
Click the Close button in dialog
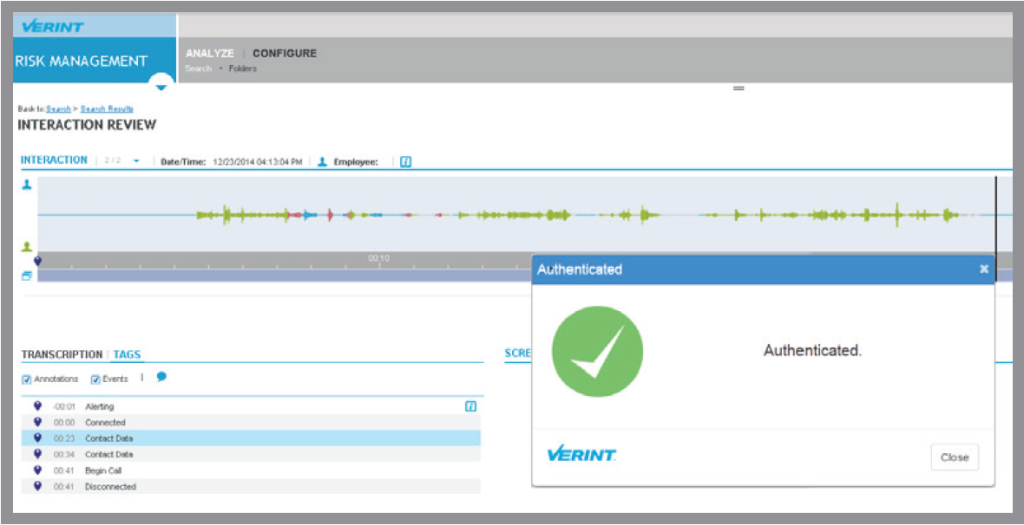point(955,457)
